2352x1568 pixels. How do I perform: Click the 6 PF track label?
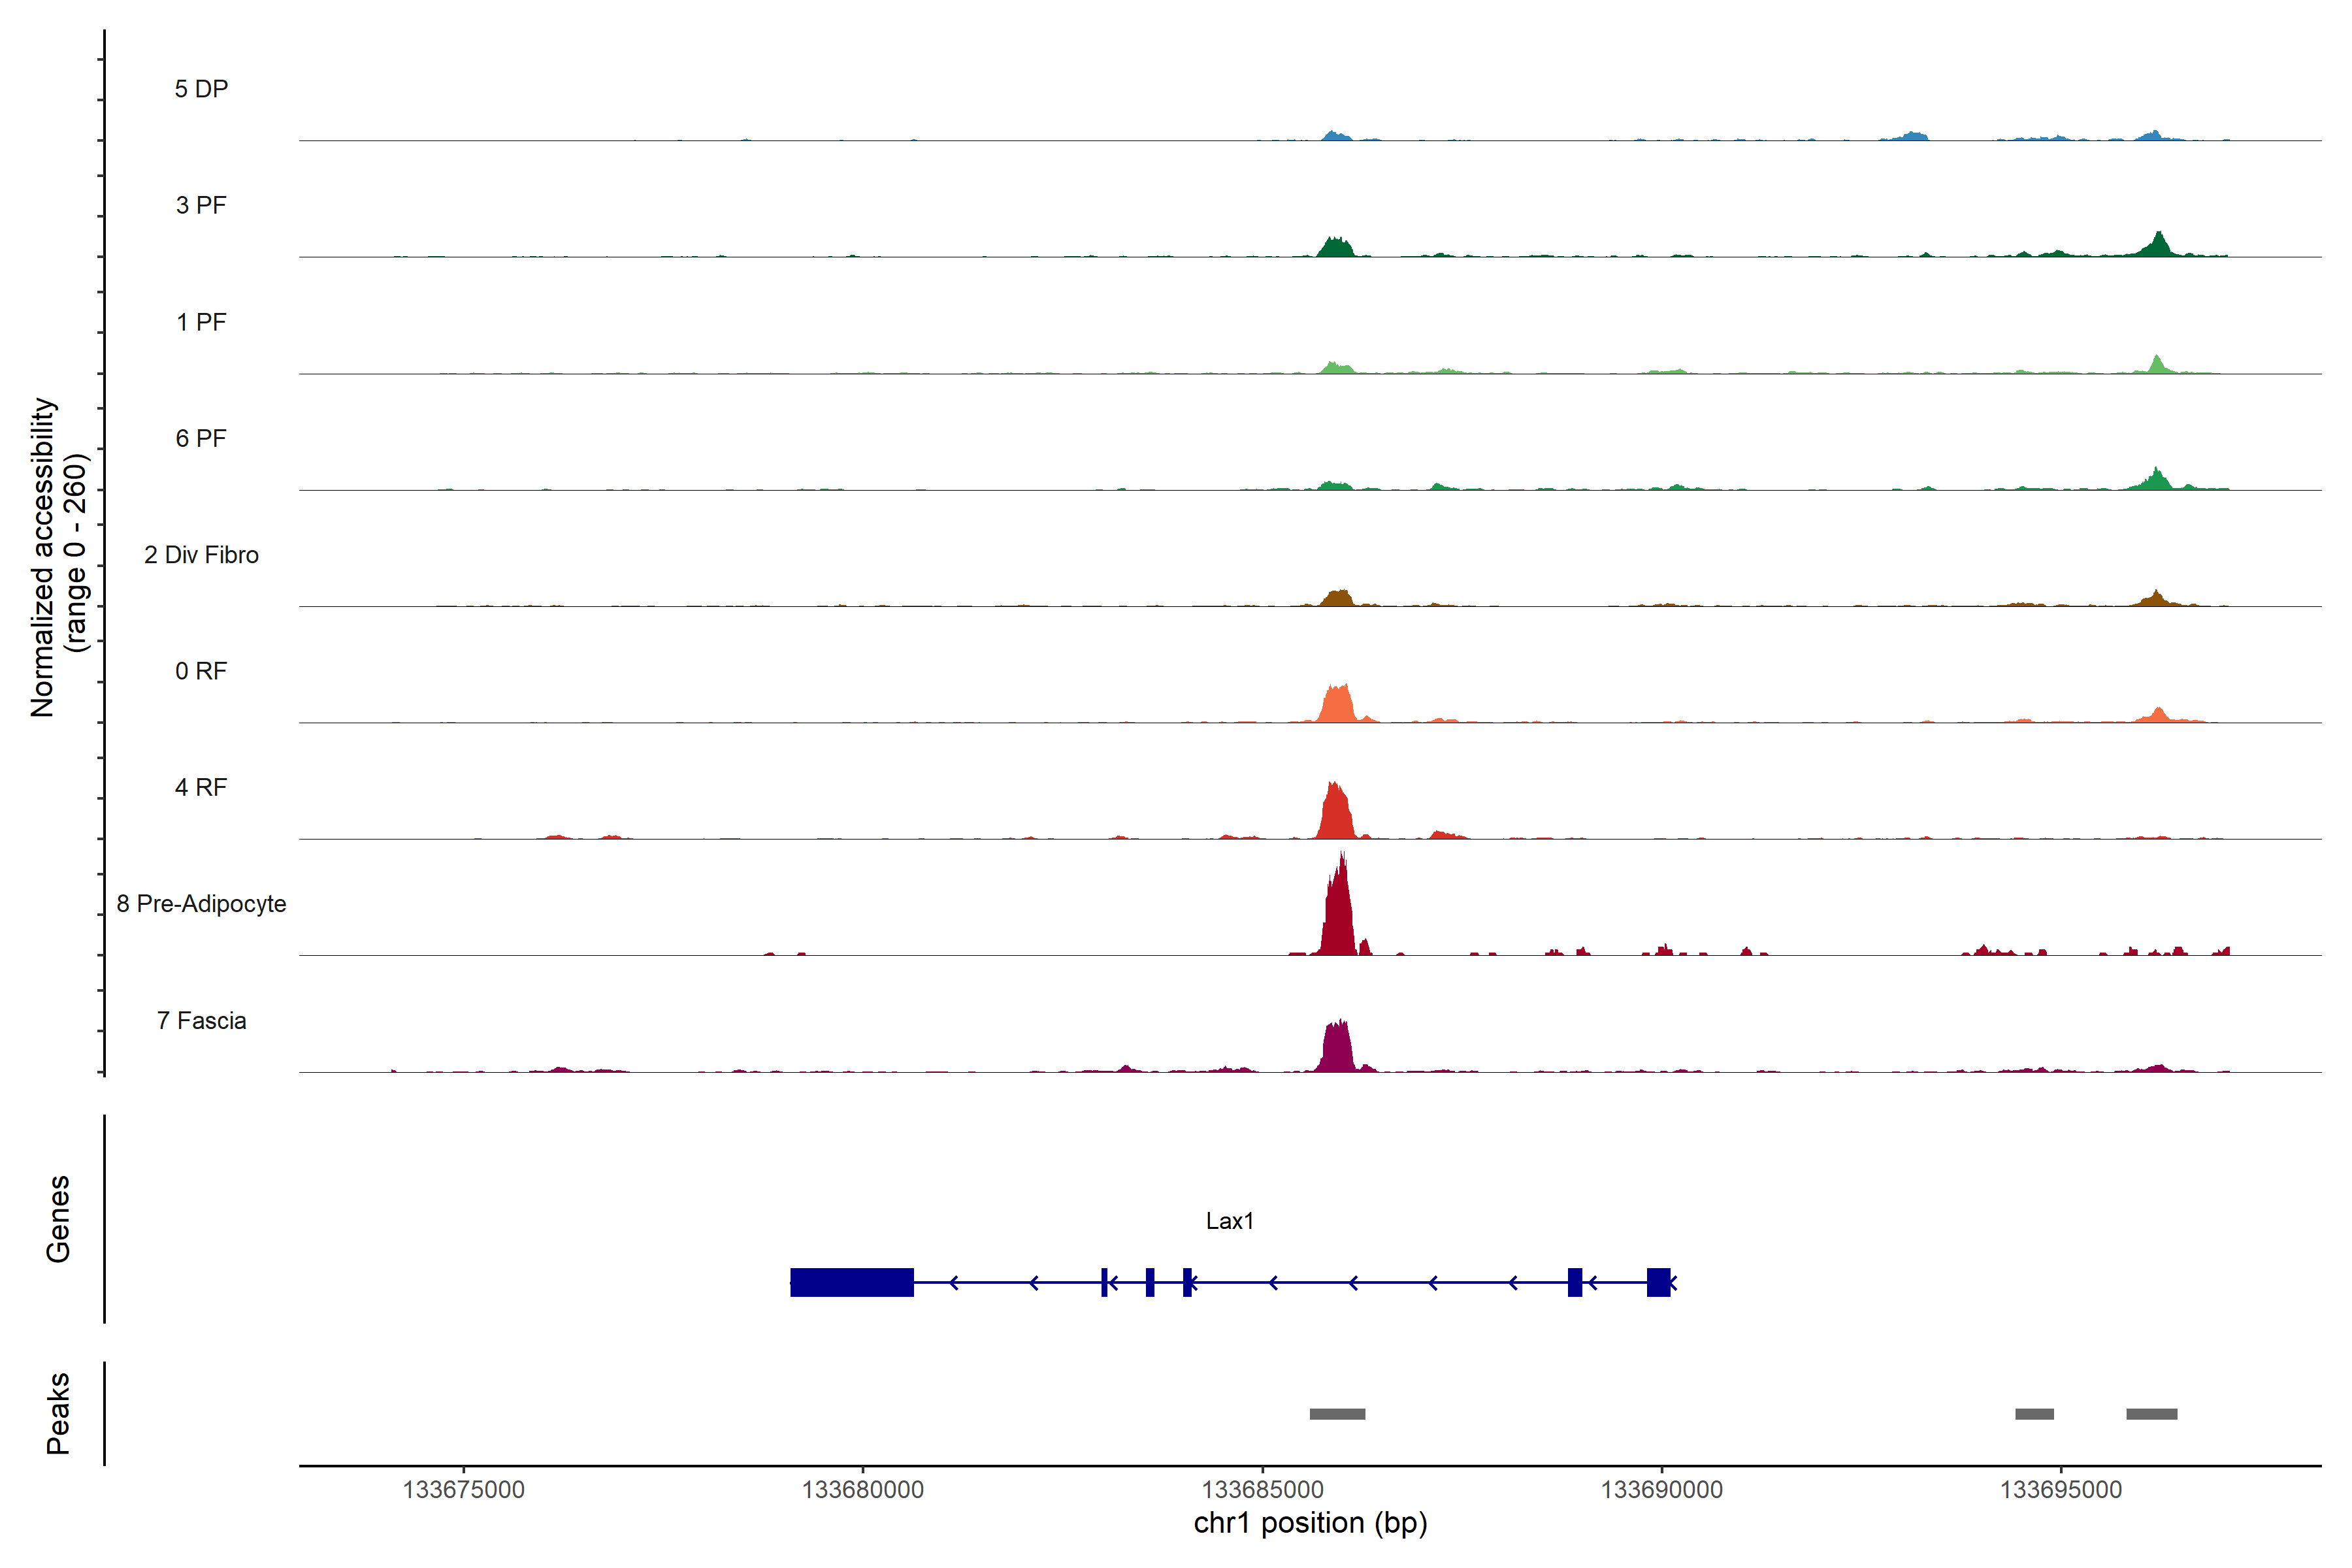[x=201, y=438]
